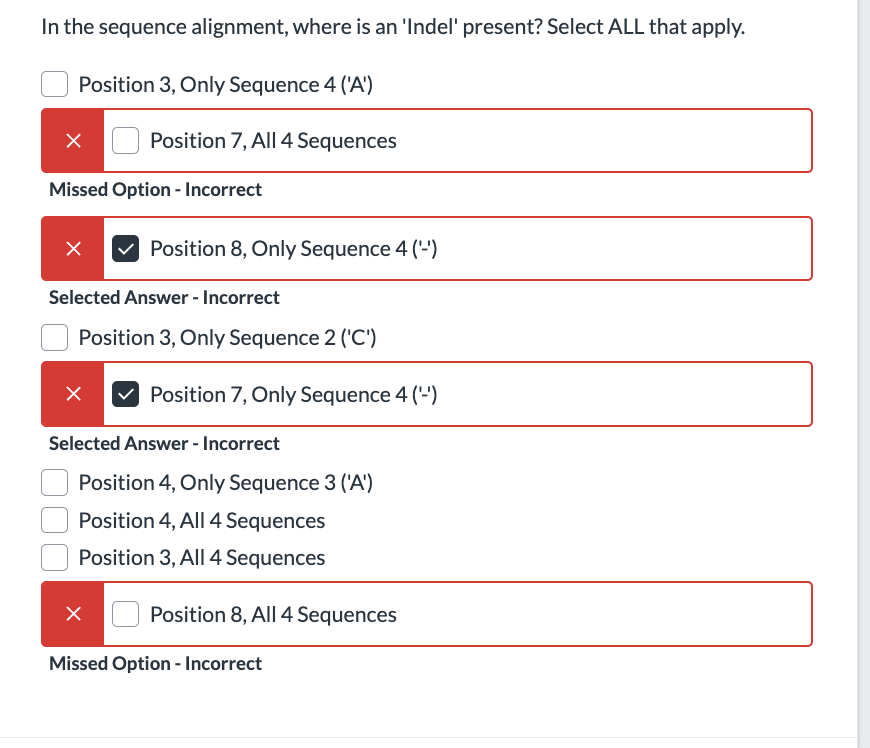Check 'Position 3, Only Sequence 4' checkbox

click(54, 84)
